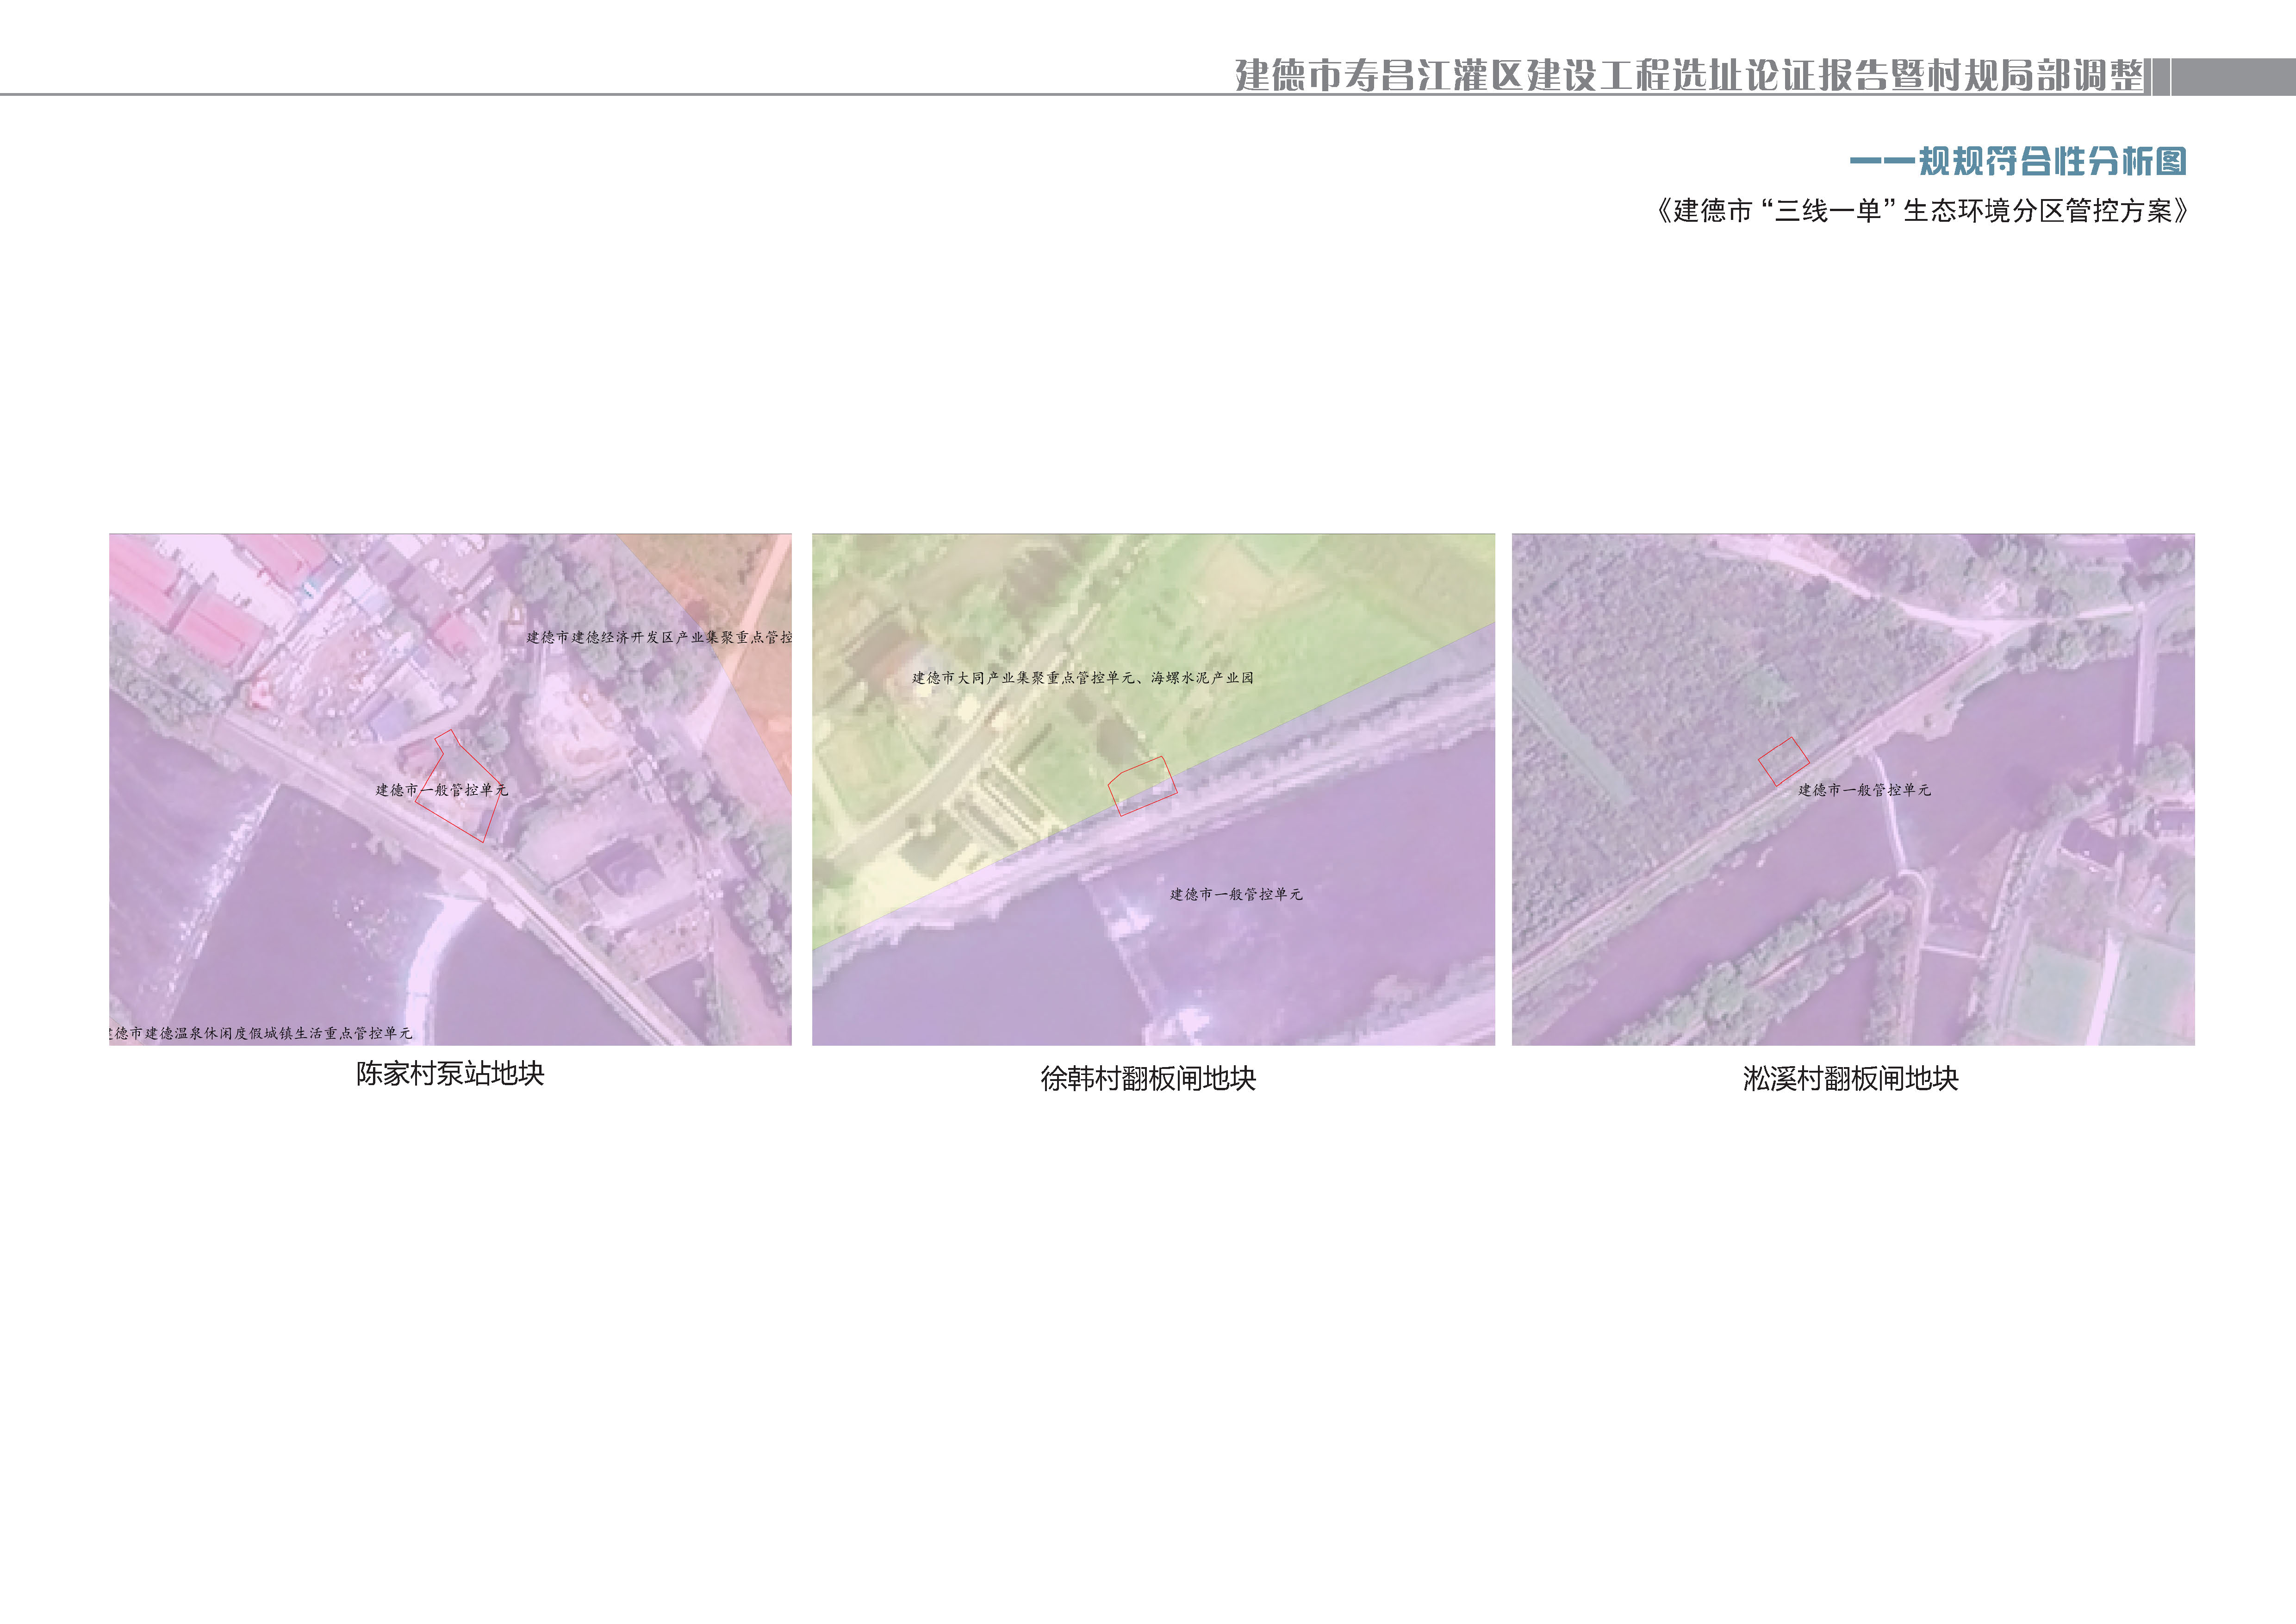The width and height of the screenshot is (2296, 1624).
Task: Click the 大同产业集聚重点管控单元、海螺水泥产业园 label
Action: click(1082, 678)
